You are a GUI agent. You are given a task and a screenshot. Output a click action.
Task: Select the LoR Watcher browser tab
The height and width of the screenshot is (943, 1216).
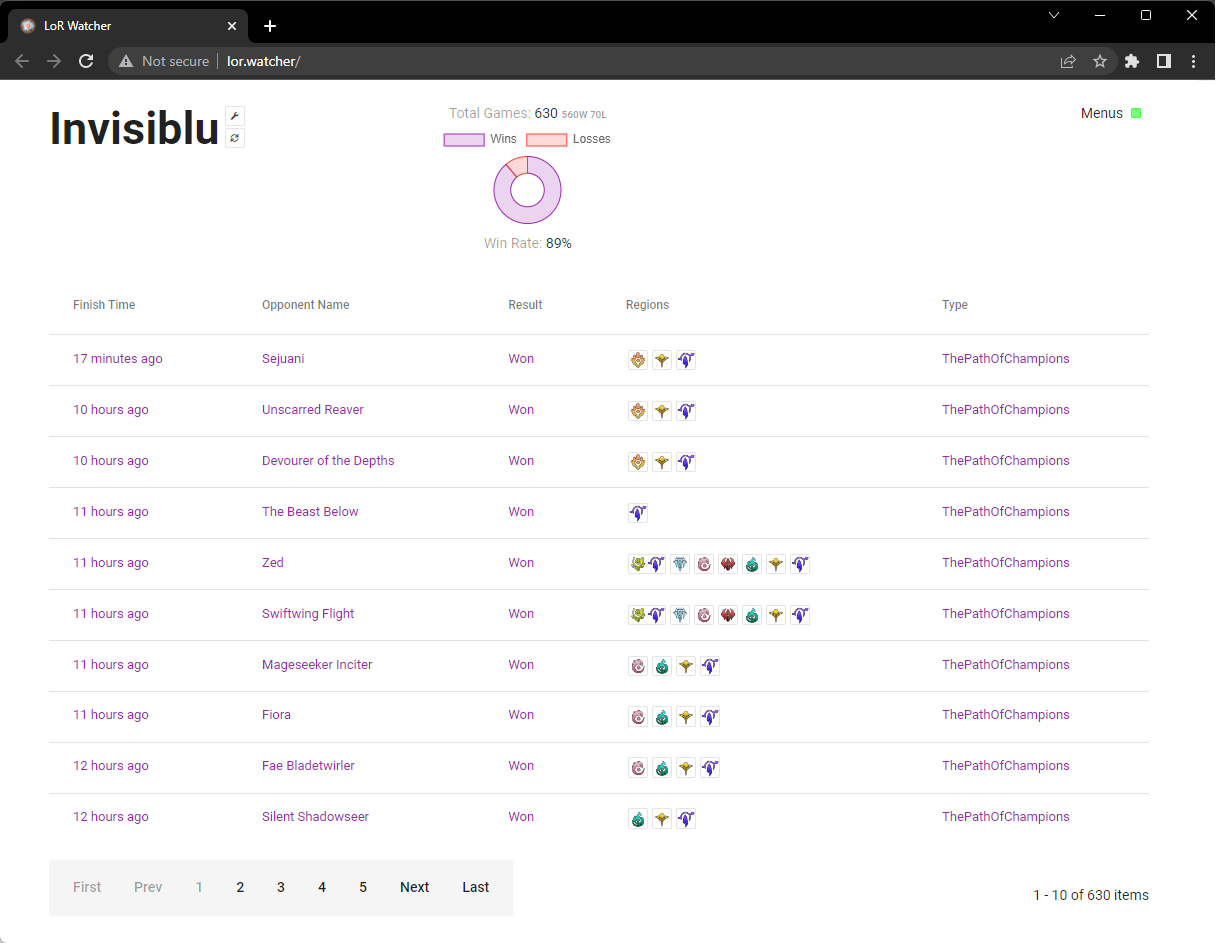pos(130,26)
